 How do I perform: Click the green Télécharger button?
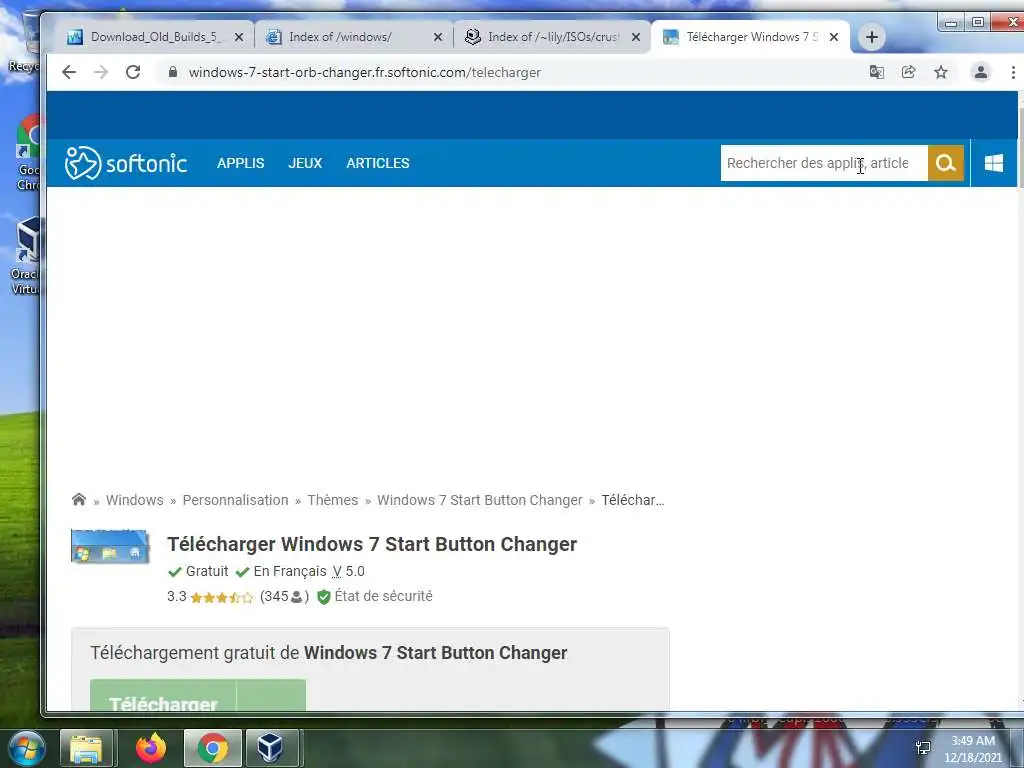(198, 695)
